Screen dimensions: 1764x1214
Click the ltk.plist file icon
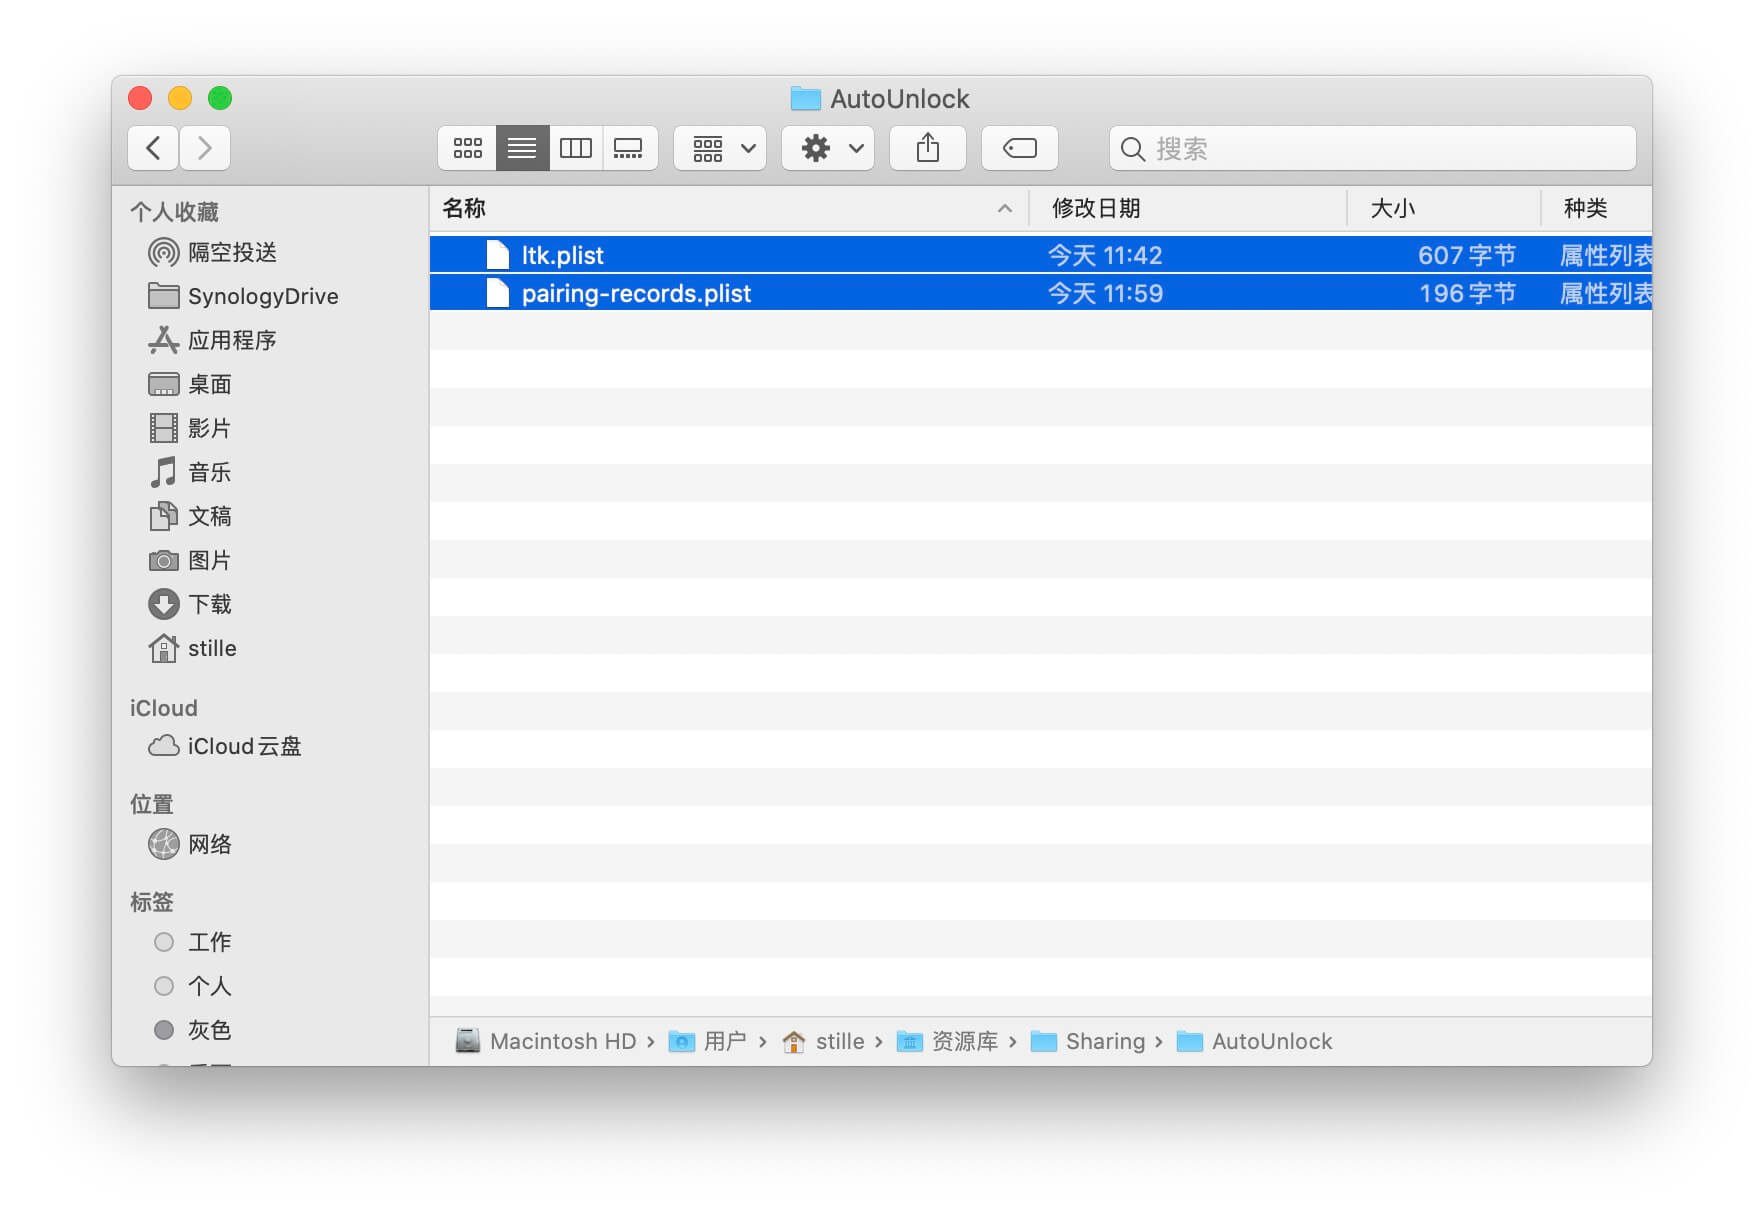click(497, 255)
